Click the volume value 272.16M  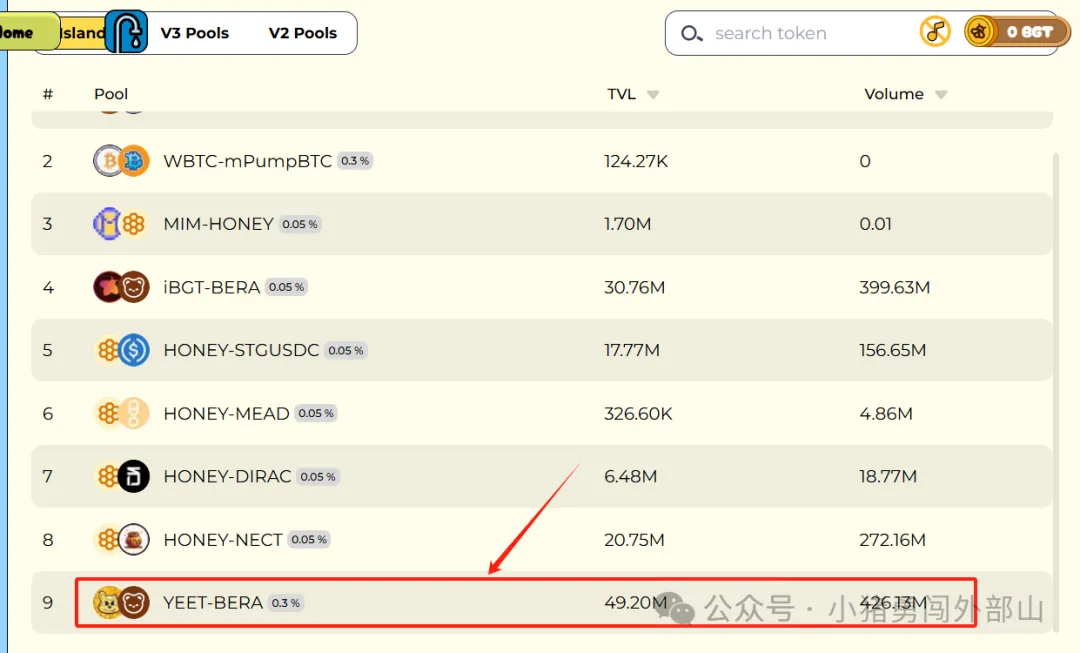[x=893, y=539]
